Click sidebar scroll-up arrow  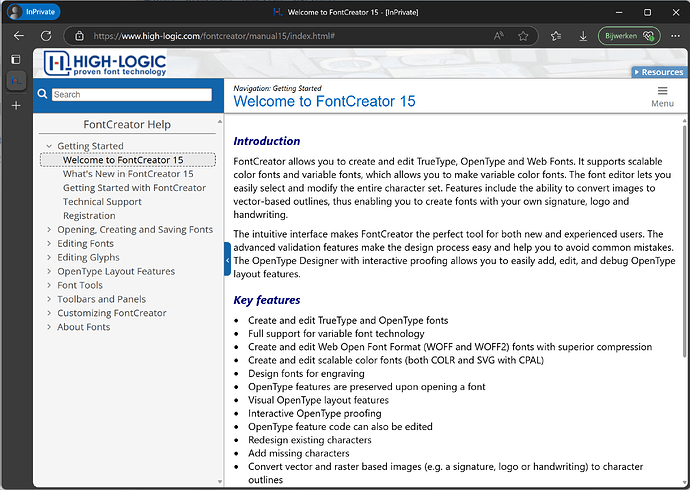[220, 121]
